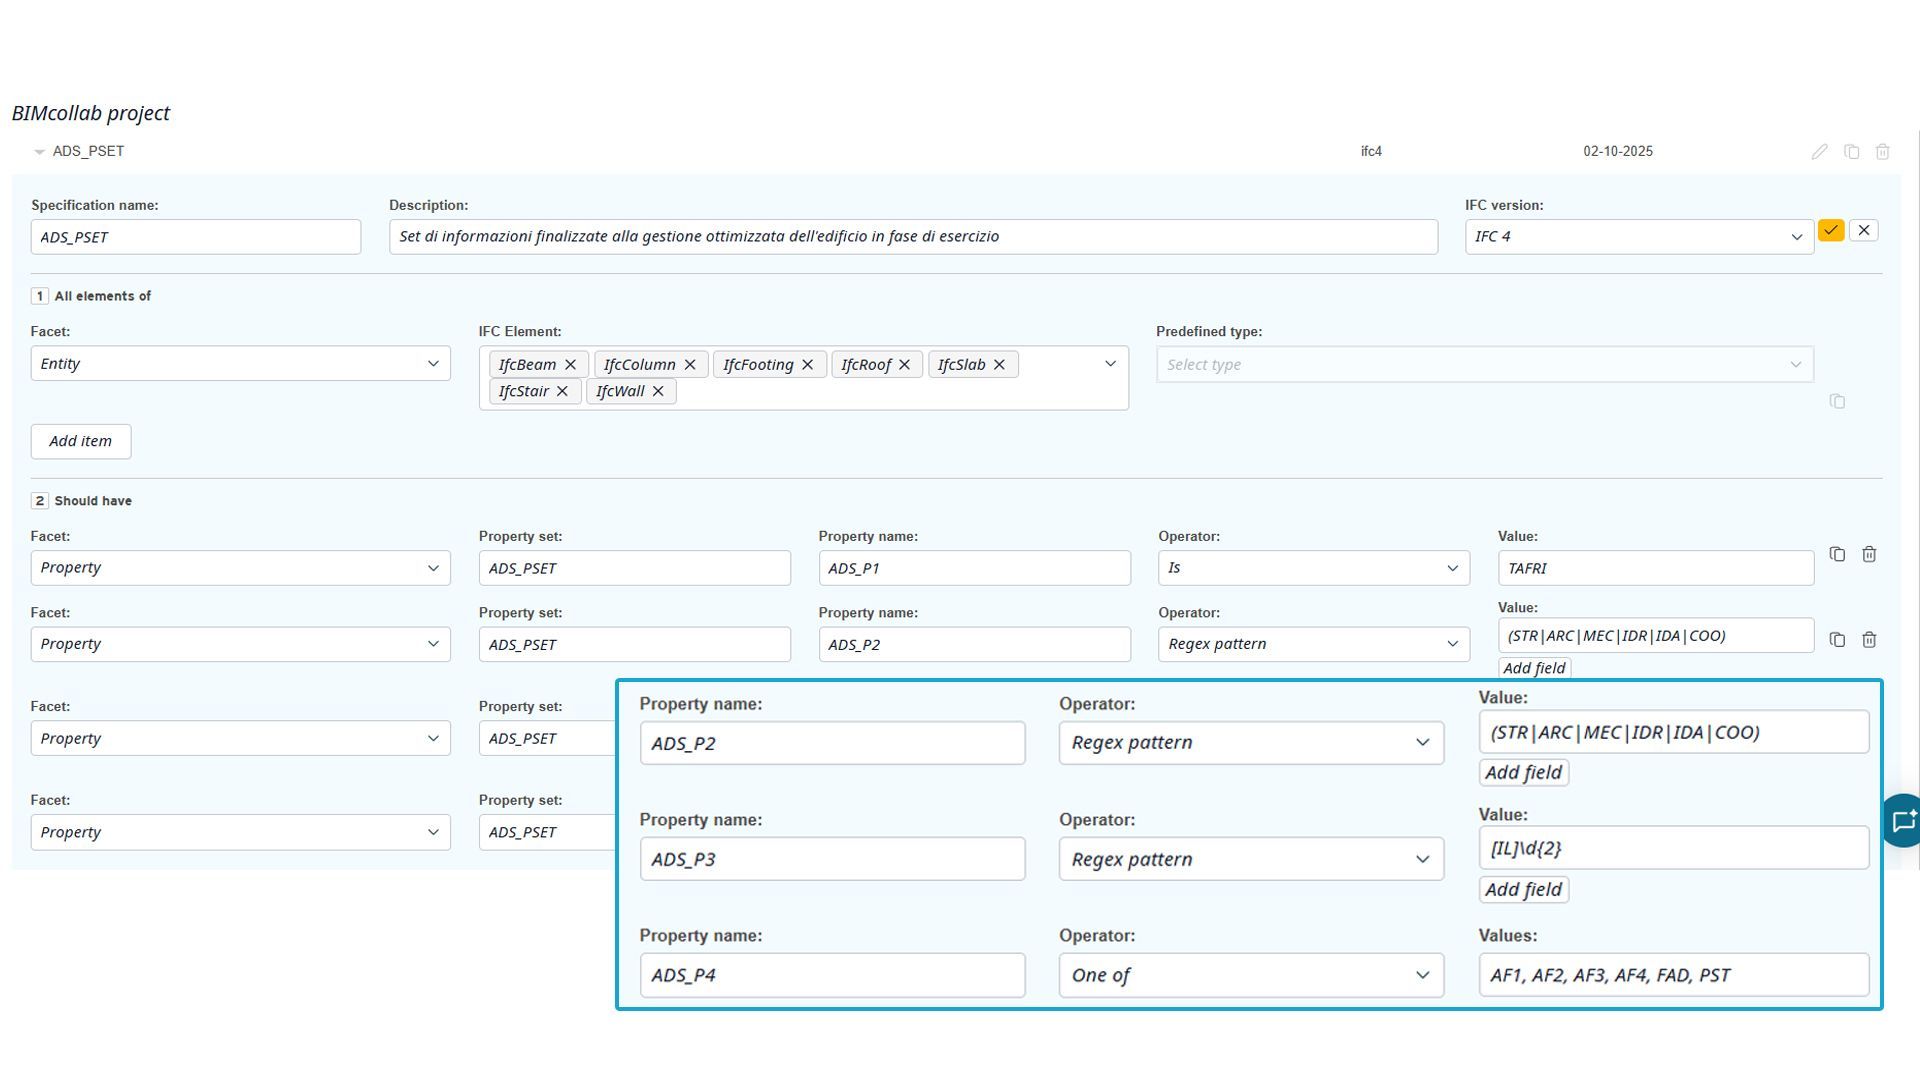
Task: Delete the ADS_P2 requirement row
Action: point(1869,640)
